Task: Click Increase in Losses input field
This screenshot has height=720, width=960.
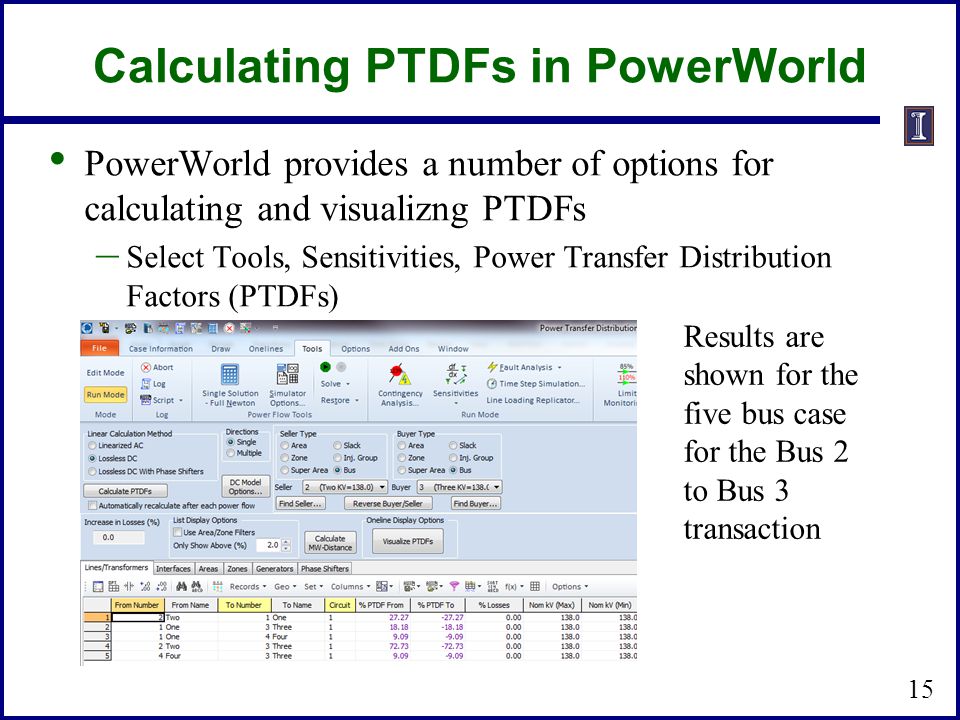Action: tap(119, 538)
